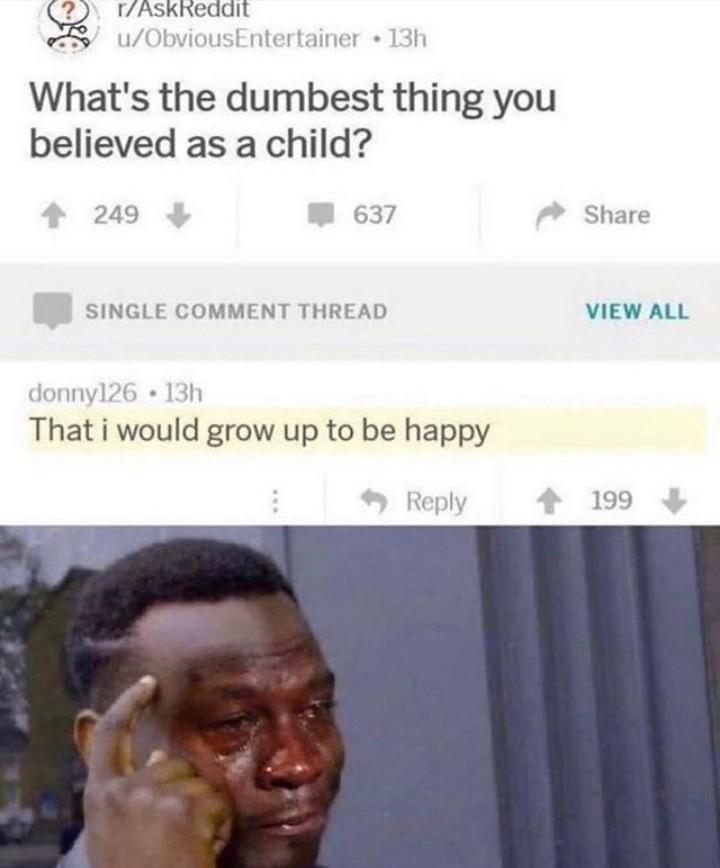
Task: Tap the single comment thread bubble icon
Action: coord(53,311)
